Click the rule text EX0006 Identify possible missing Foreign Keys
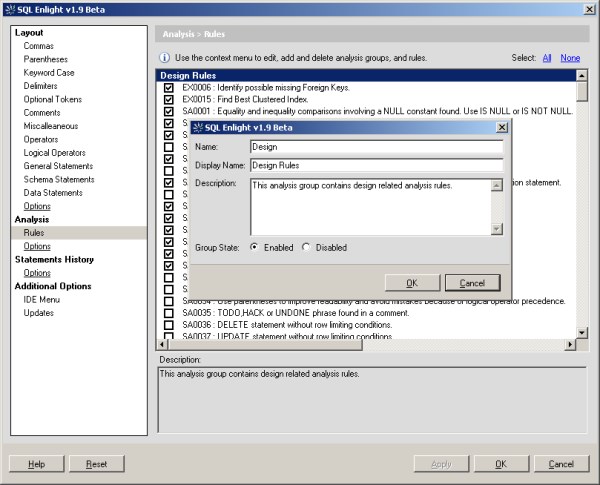 point(266,88)
